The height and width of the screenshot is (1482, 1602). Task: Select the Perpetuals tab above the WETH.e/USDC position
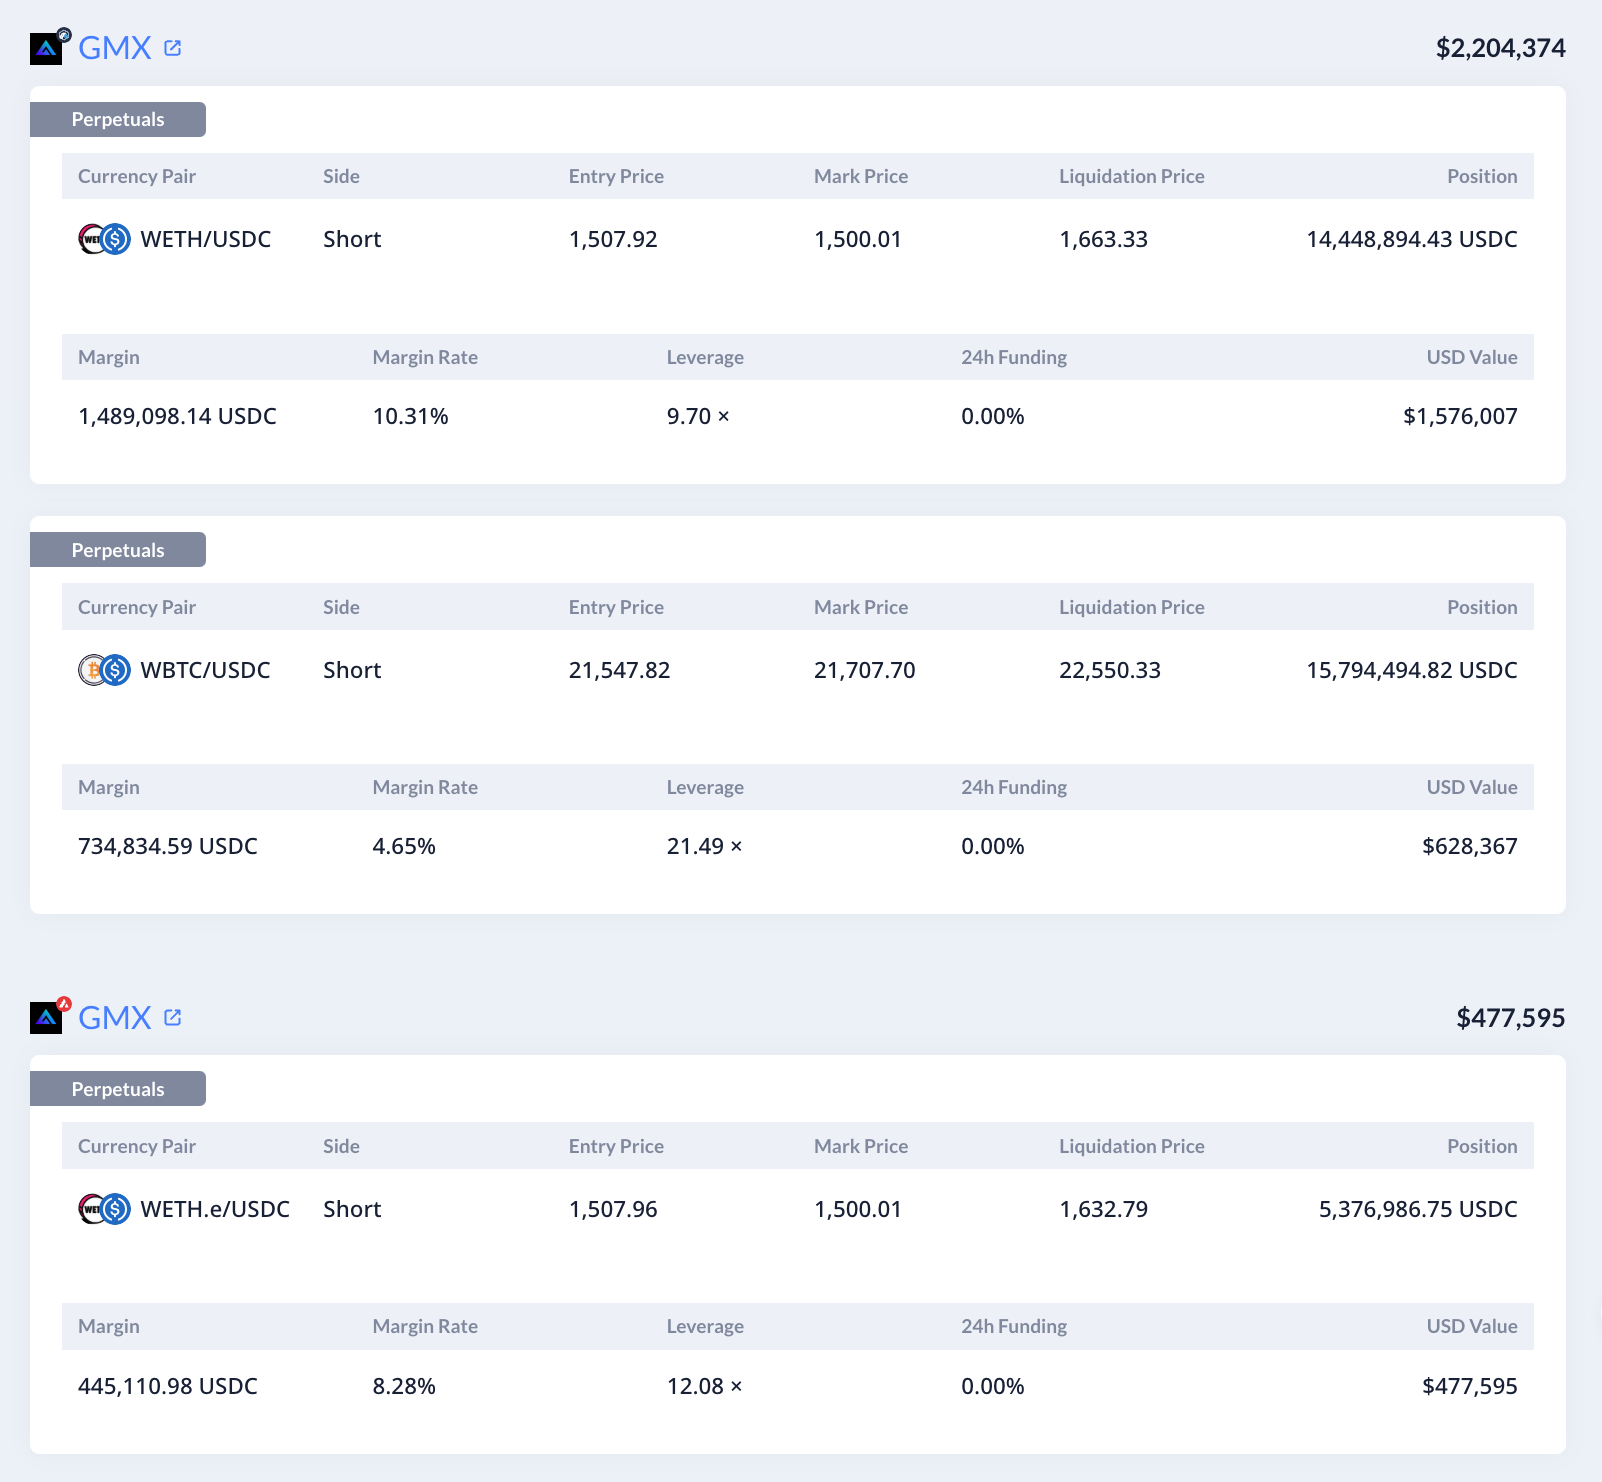click(118, 1089)
